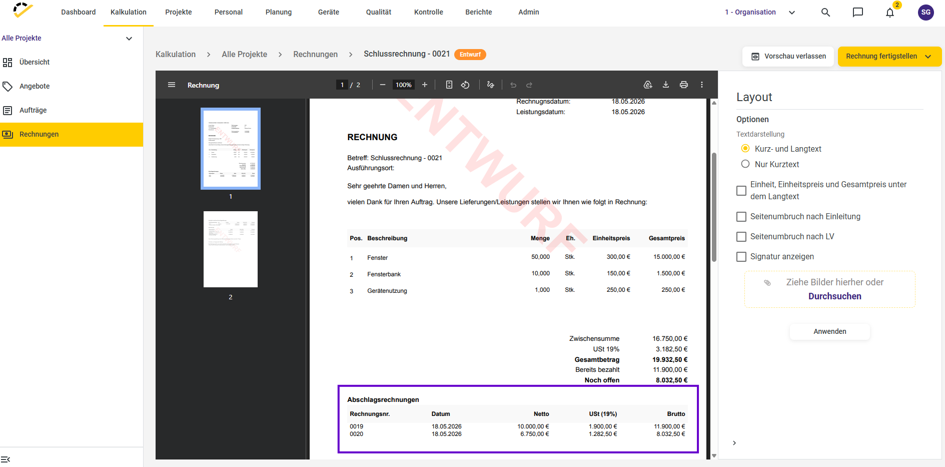
Task: Go to Kalkulation breadcrumb
Action: [x=175, y=54]
